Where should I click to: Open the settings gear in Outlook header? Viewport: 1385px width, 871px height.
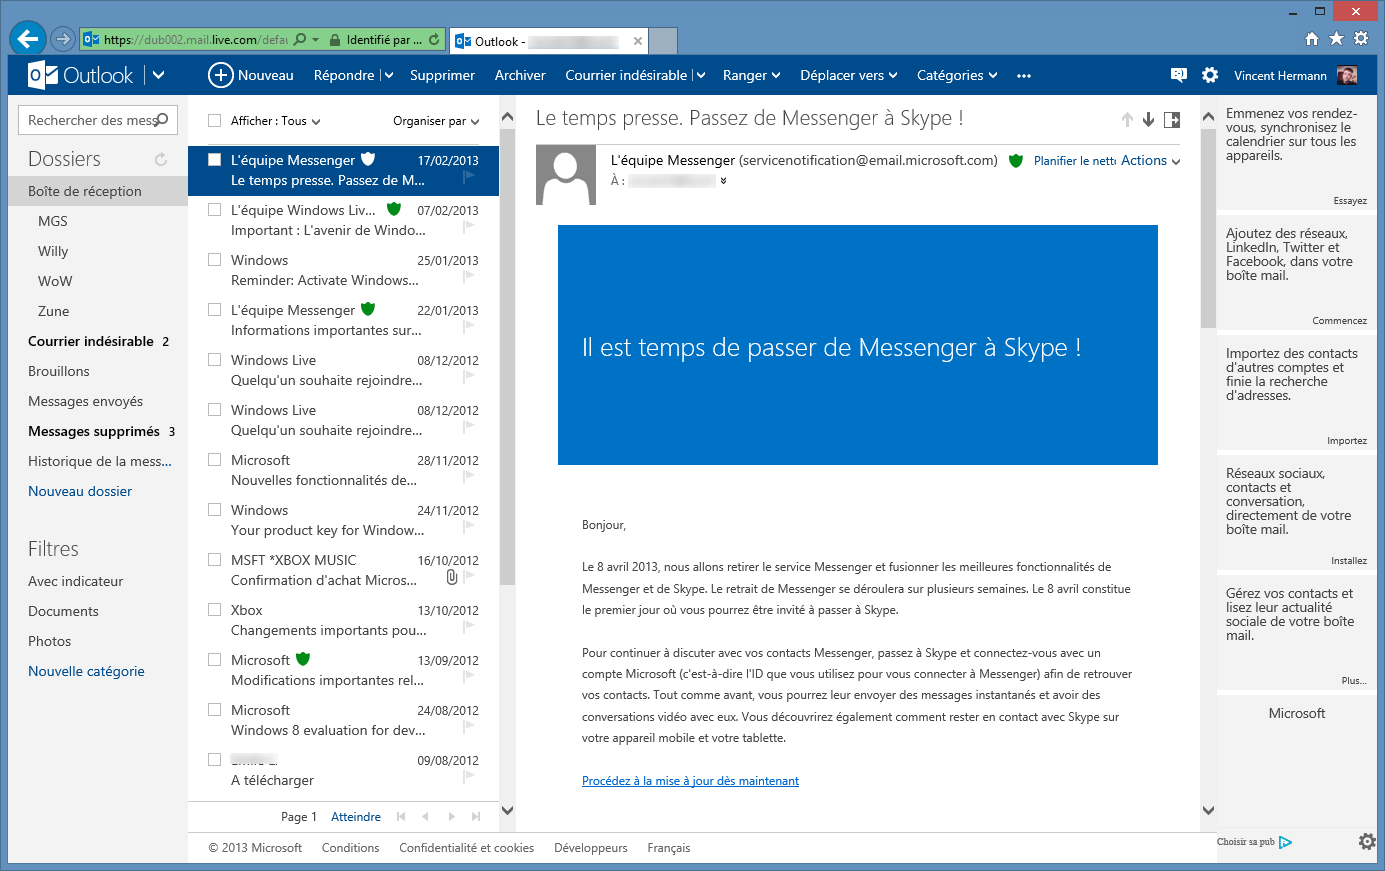[x=1210, y=75]
